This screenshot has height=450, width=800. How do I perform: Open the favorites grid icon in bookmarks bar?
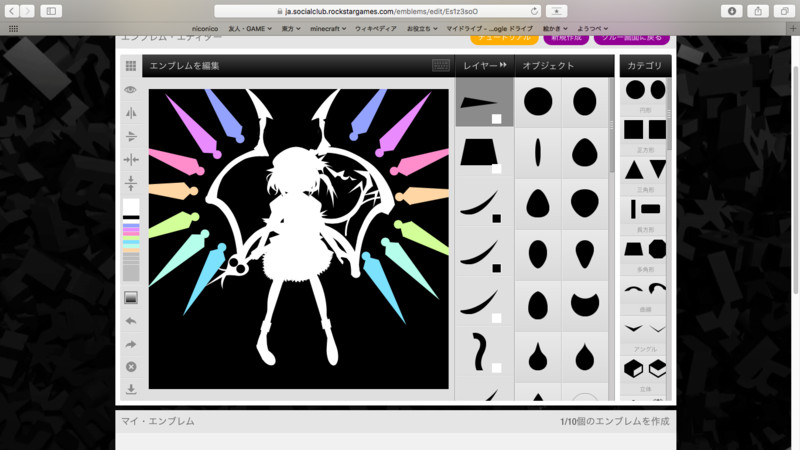click(x=13, y=29)
